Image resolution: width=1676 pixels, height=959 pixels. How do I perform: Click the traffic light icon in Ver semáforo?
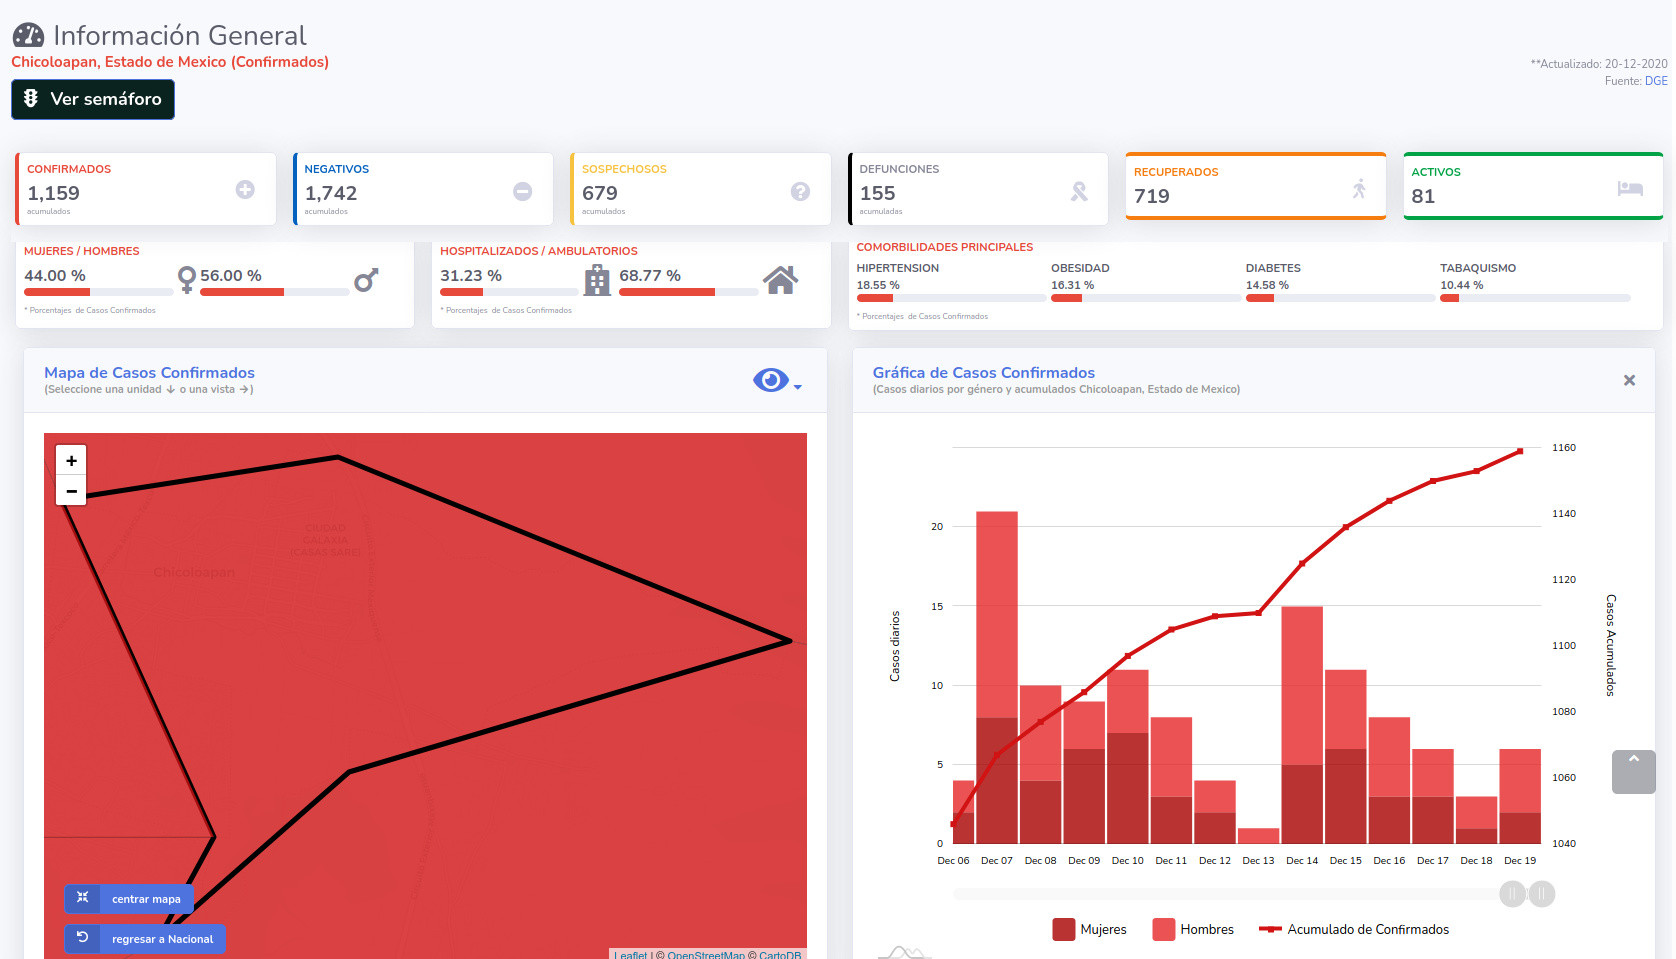click(x=31, y=98)
